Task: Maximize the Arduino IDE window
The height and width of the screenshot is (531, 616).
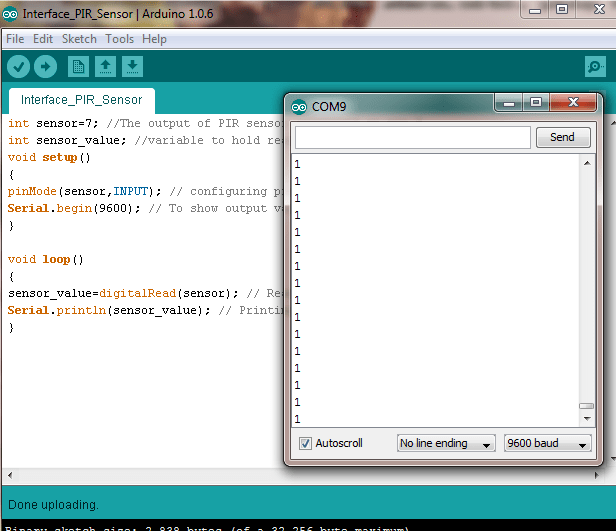Action: click(562, 10)
